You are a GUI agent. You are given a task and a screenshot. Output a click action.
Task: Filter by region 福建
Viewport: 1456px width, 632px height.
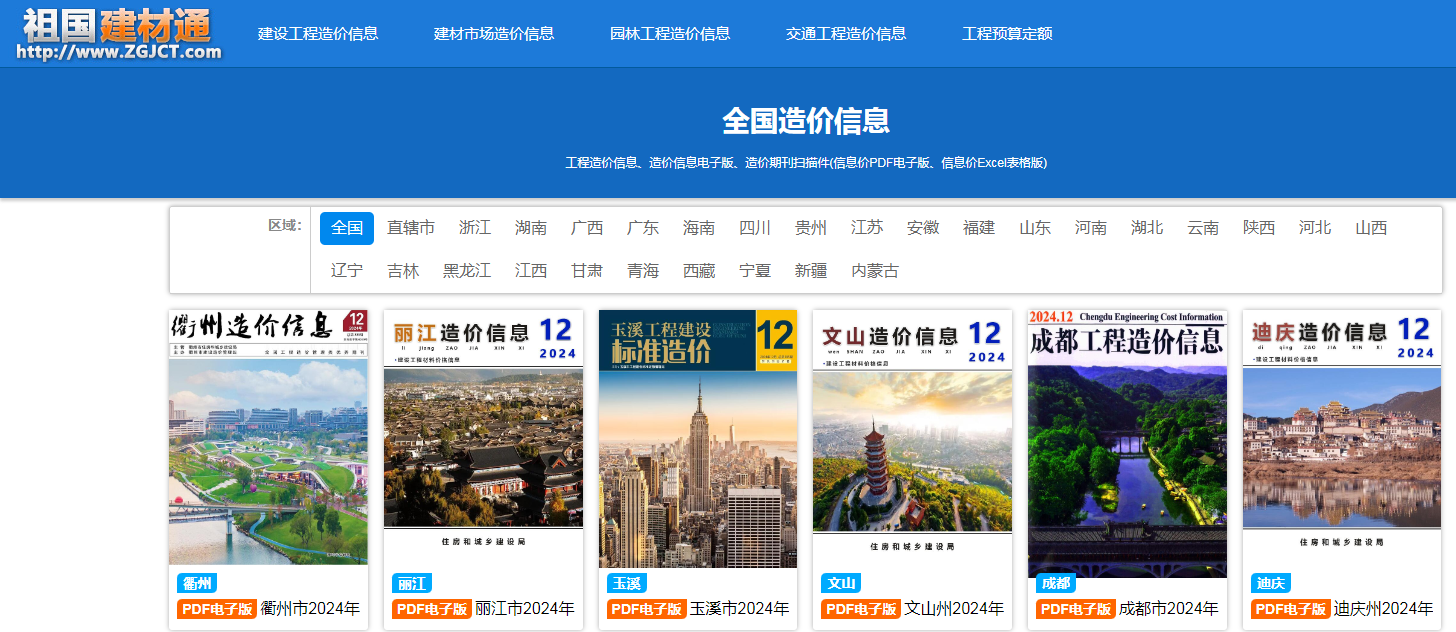pyautogui.click(x=979, y=228)
